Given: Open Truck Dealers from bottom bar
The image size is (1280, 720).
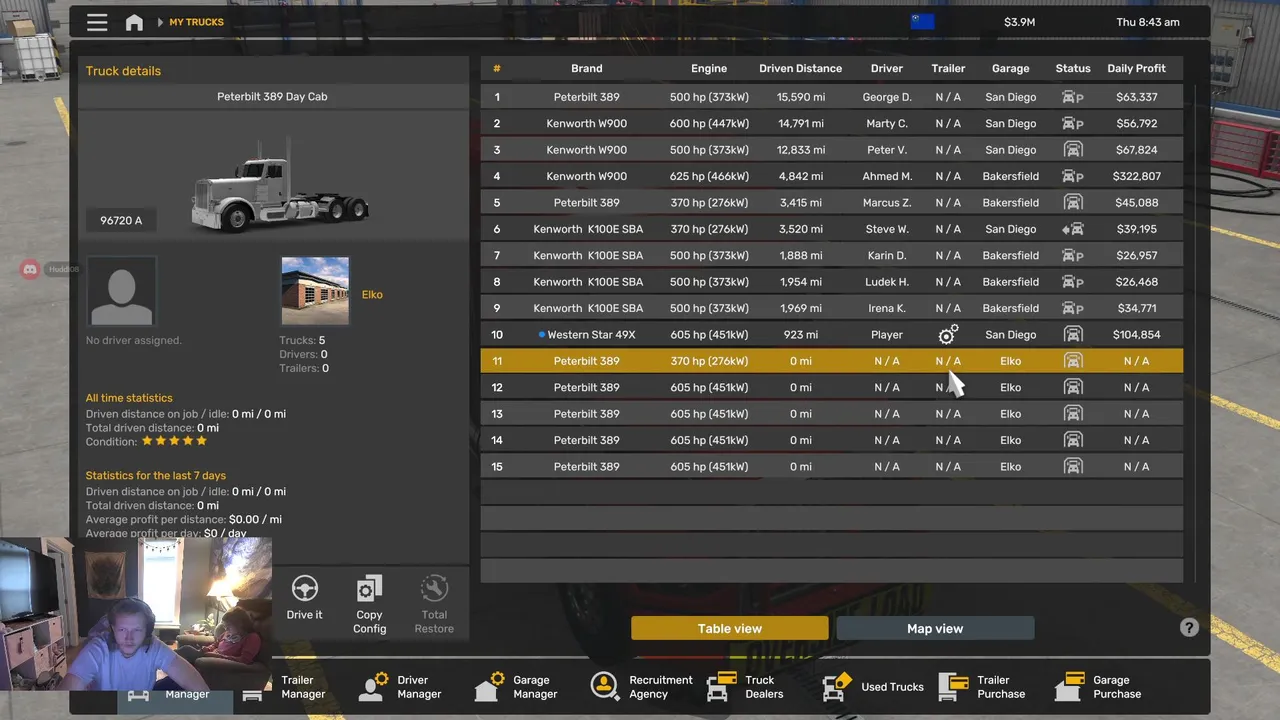Looking at the screenshot, I should 746,687.
